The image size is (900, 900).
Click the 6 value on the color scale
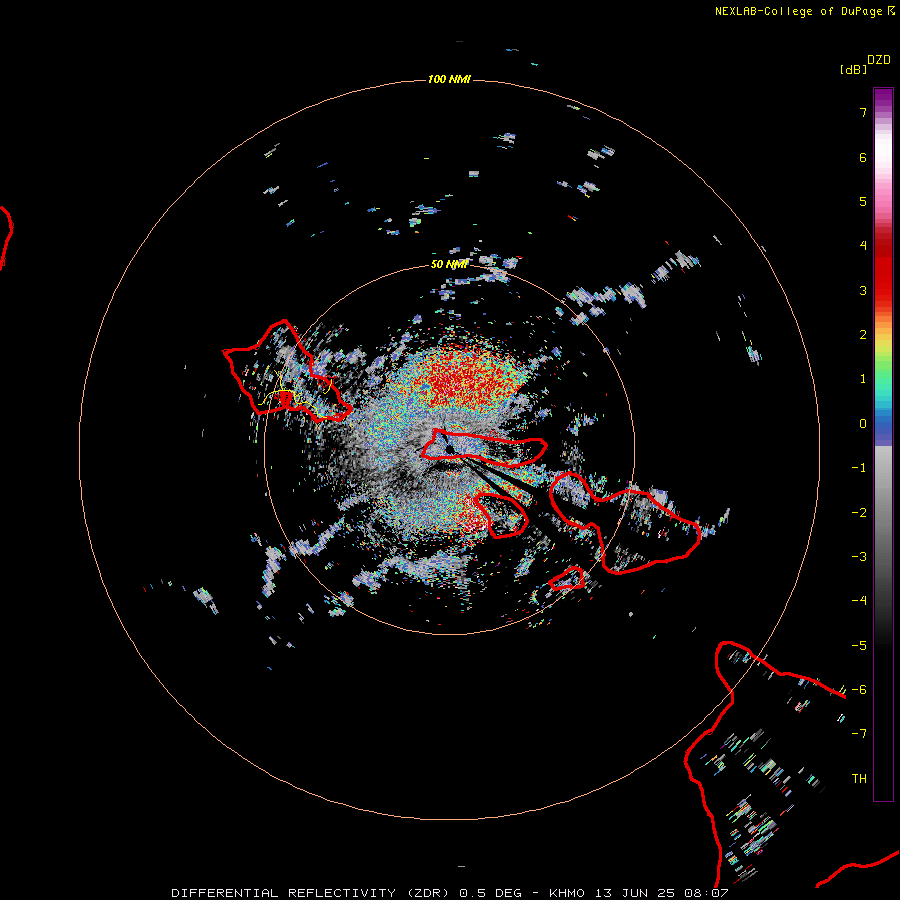(863, 157)
